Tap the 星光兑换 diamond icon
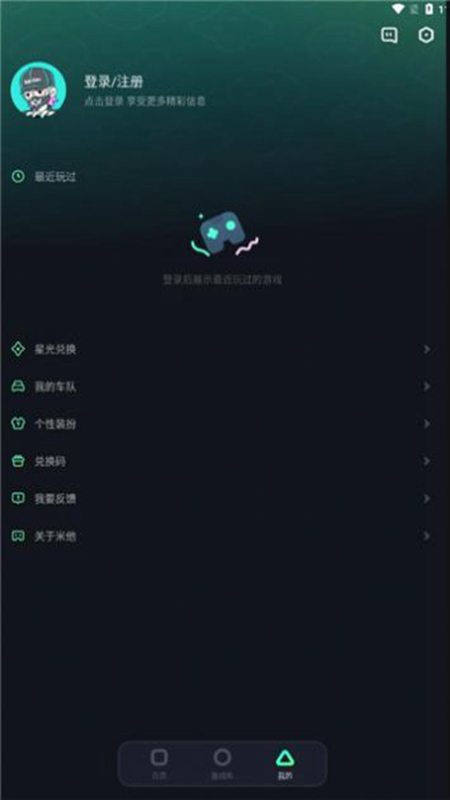This screenshot has height=800, width=450. [x=18, y=349]
